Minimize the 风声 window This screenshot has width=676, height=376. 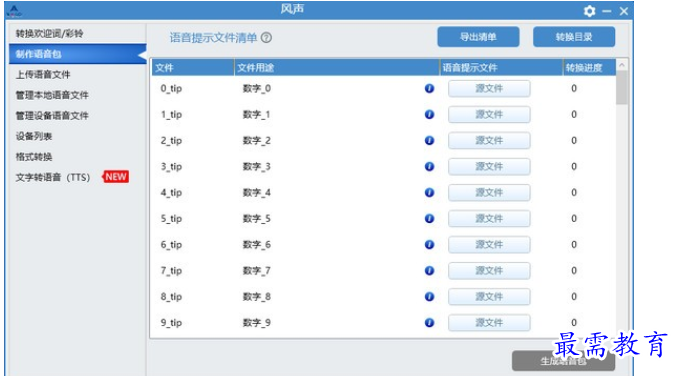(607, 11)
